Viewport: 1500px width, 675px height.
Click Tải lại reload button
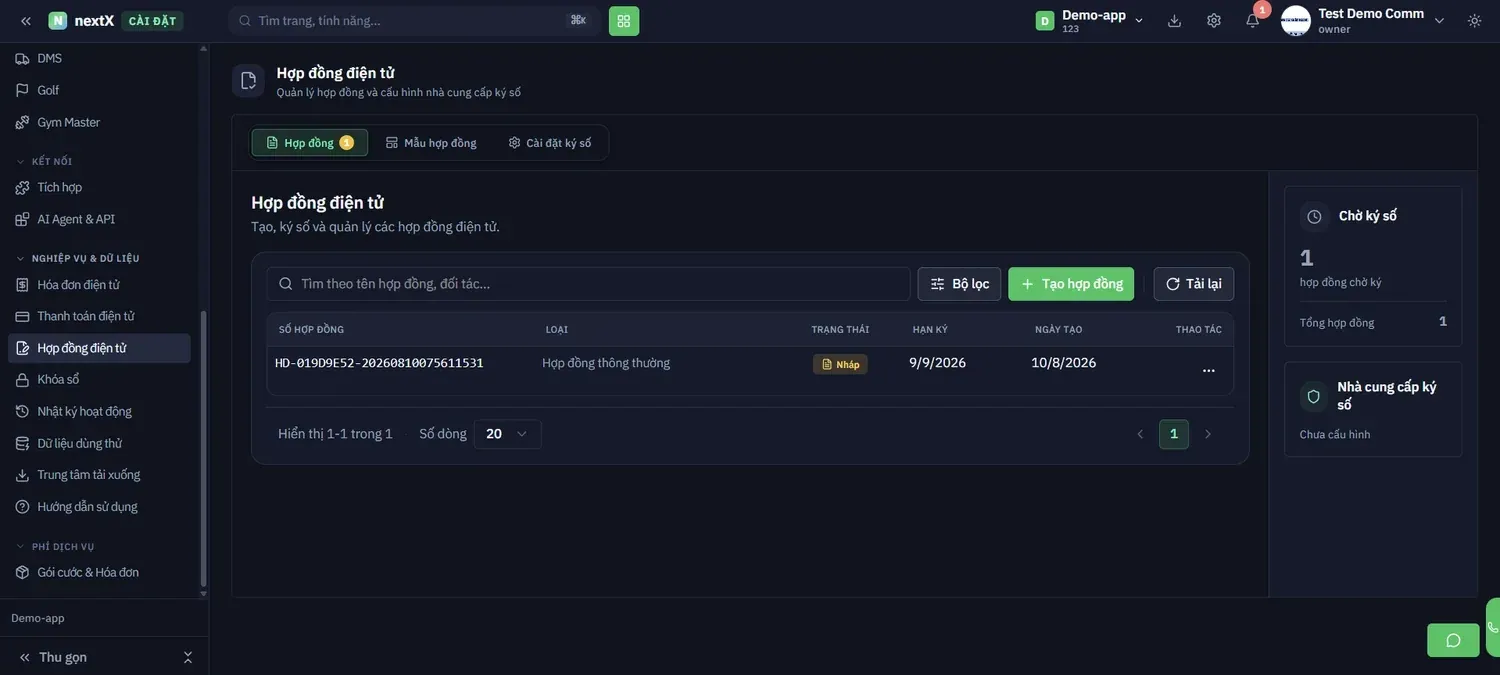[x=1194, y=284]
